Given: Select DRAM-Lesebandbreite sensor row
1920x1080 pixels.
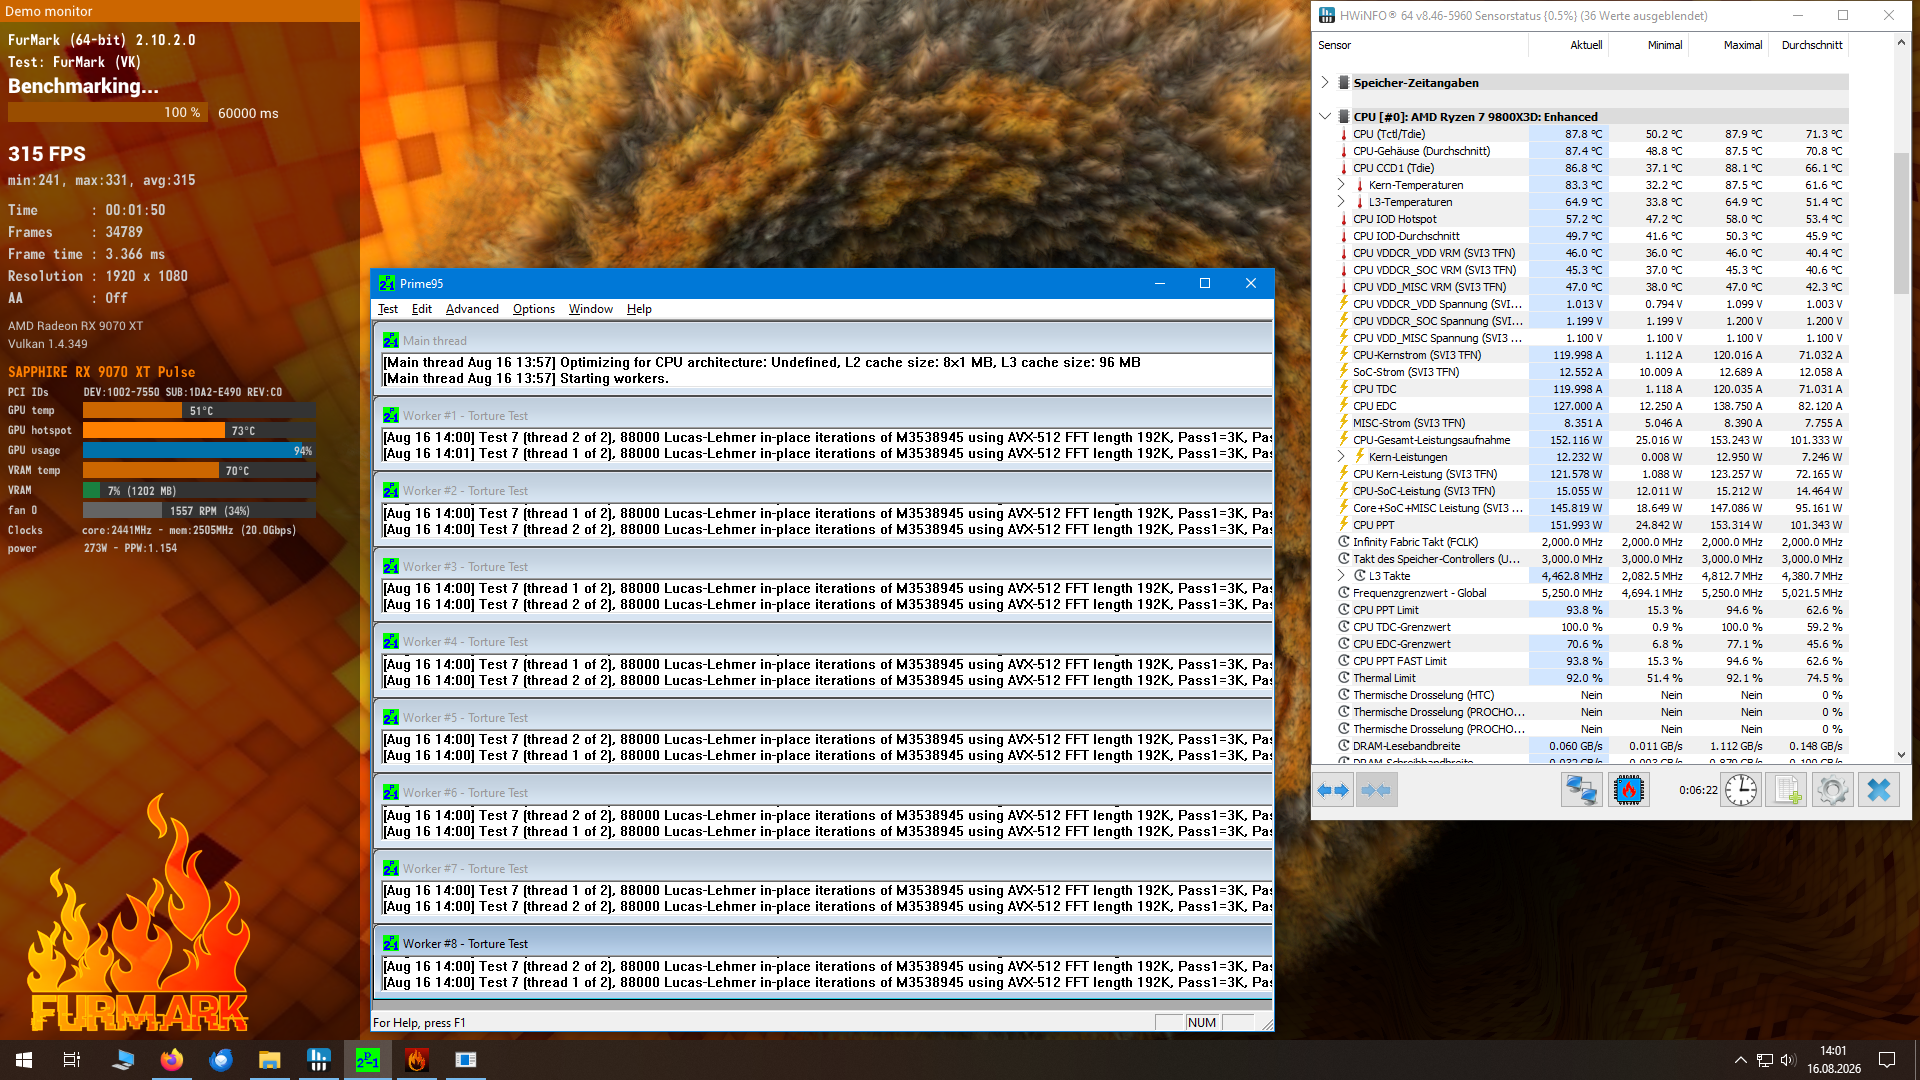Looking at the screenshot, I should coord(1591,746).
